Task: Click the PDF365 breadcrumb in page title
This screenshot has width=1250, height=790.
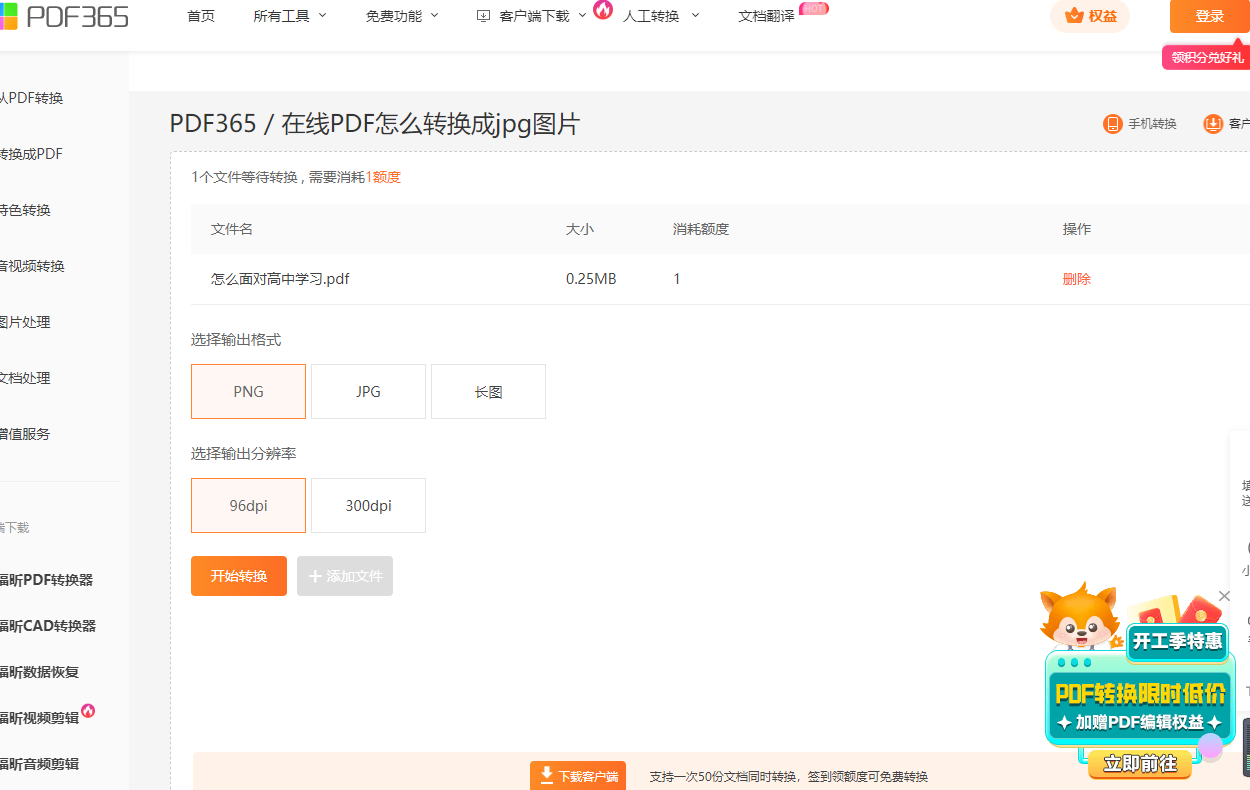Action: pyautogui.click(x=212, y=125)
